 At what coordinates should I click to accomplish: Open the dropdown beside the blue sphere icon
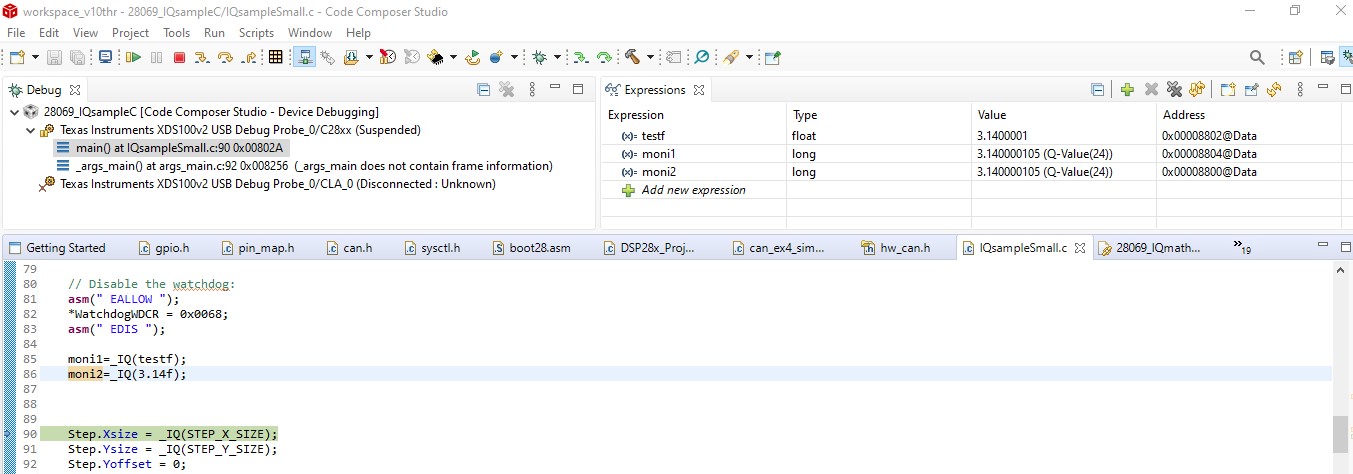[x=514, y=58]
